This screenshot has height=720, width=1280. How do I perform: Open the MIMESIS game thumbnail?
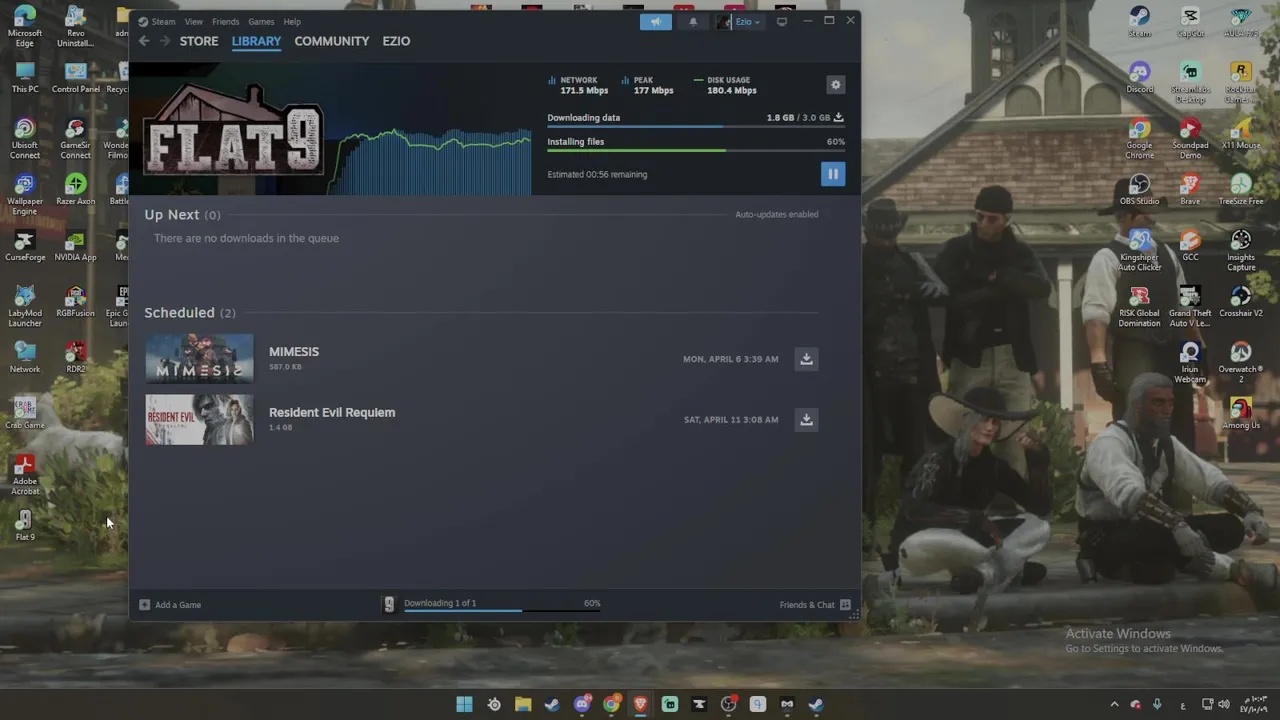199,358
